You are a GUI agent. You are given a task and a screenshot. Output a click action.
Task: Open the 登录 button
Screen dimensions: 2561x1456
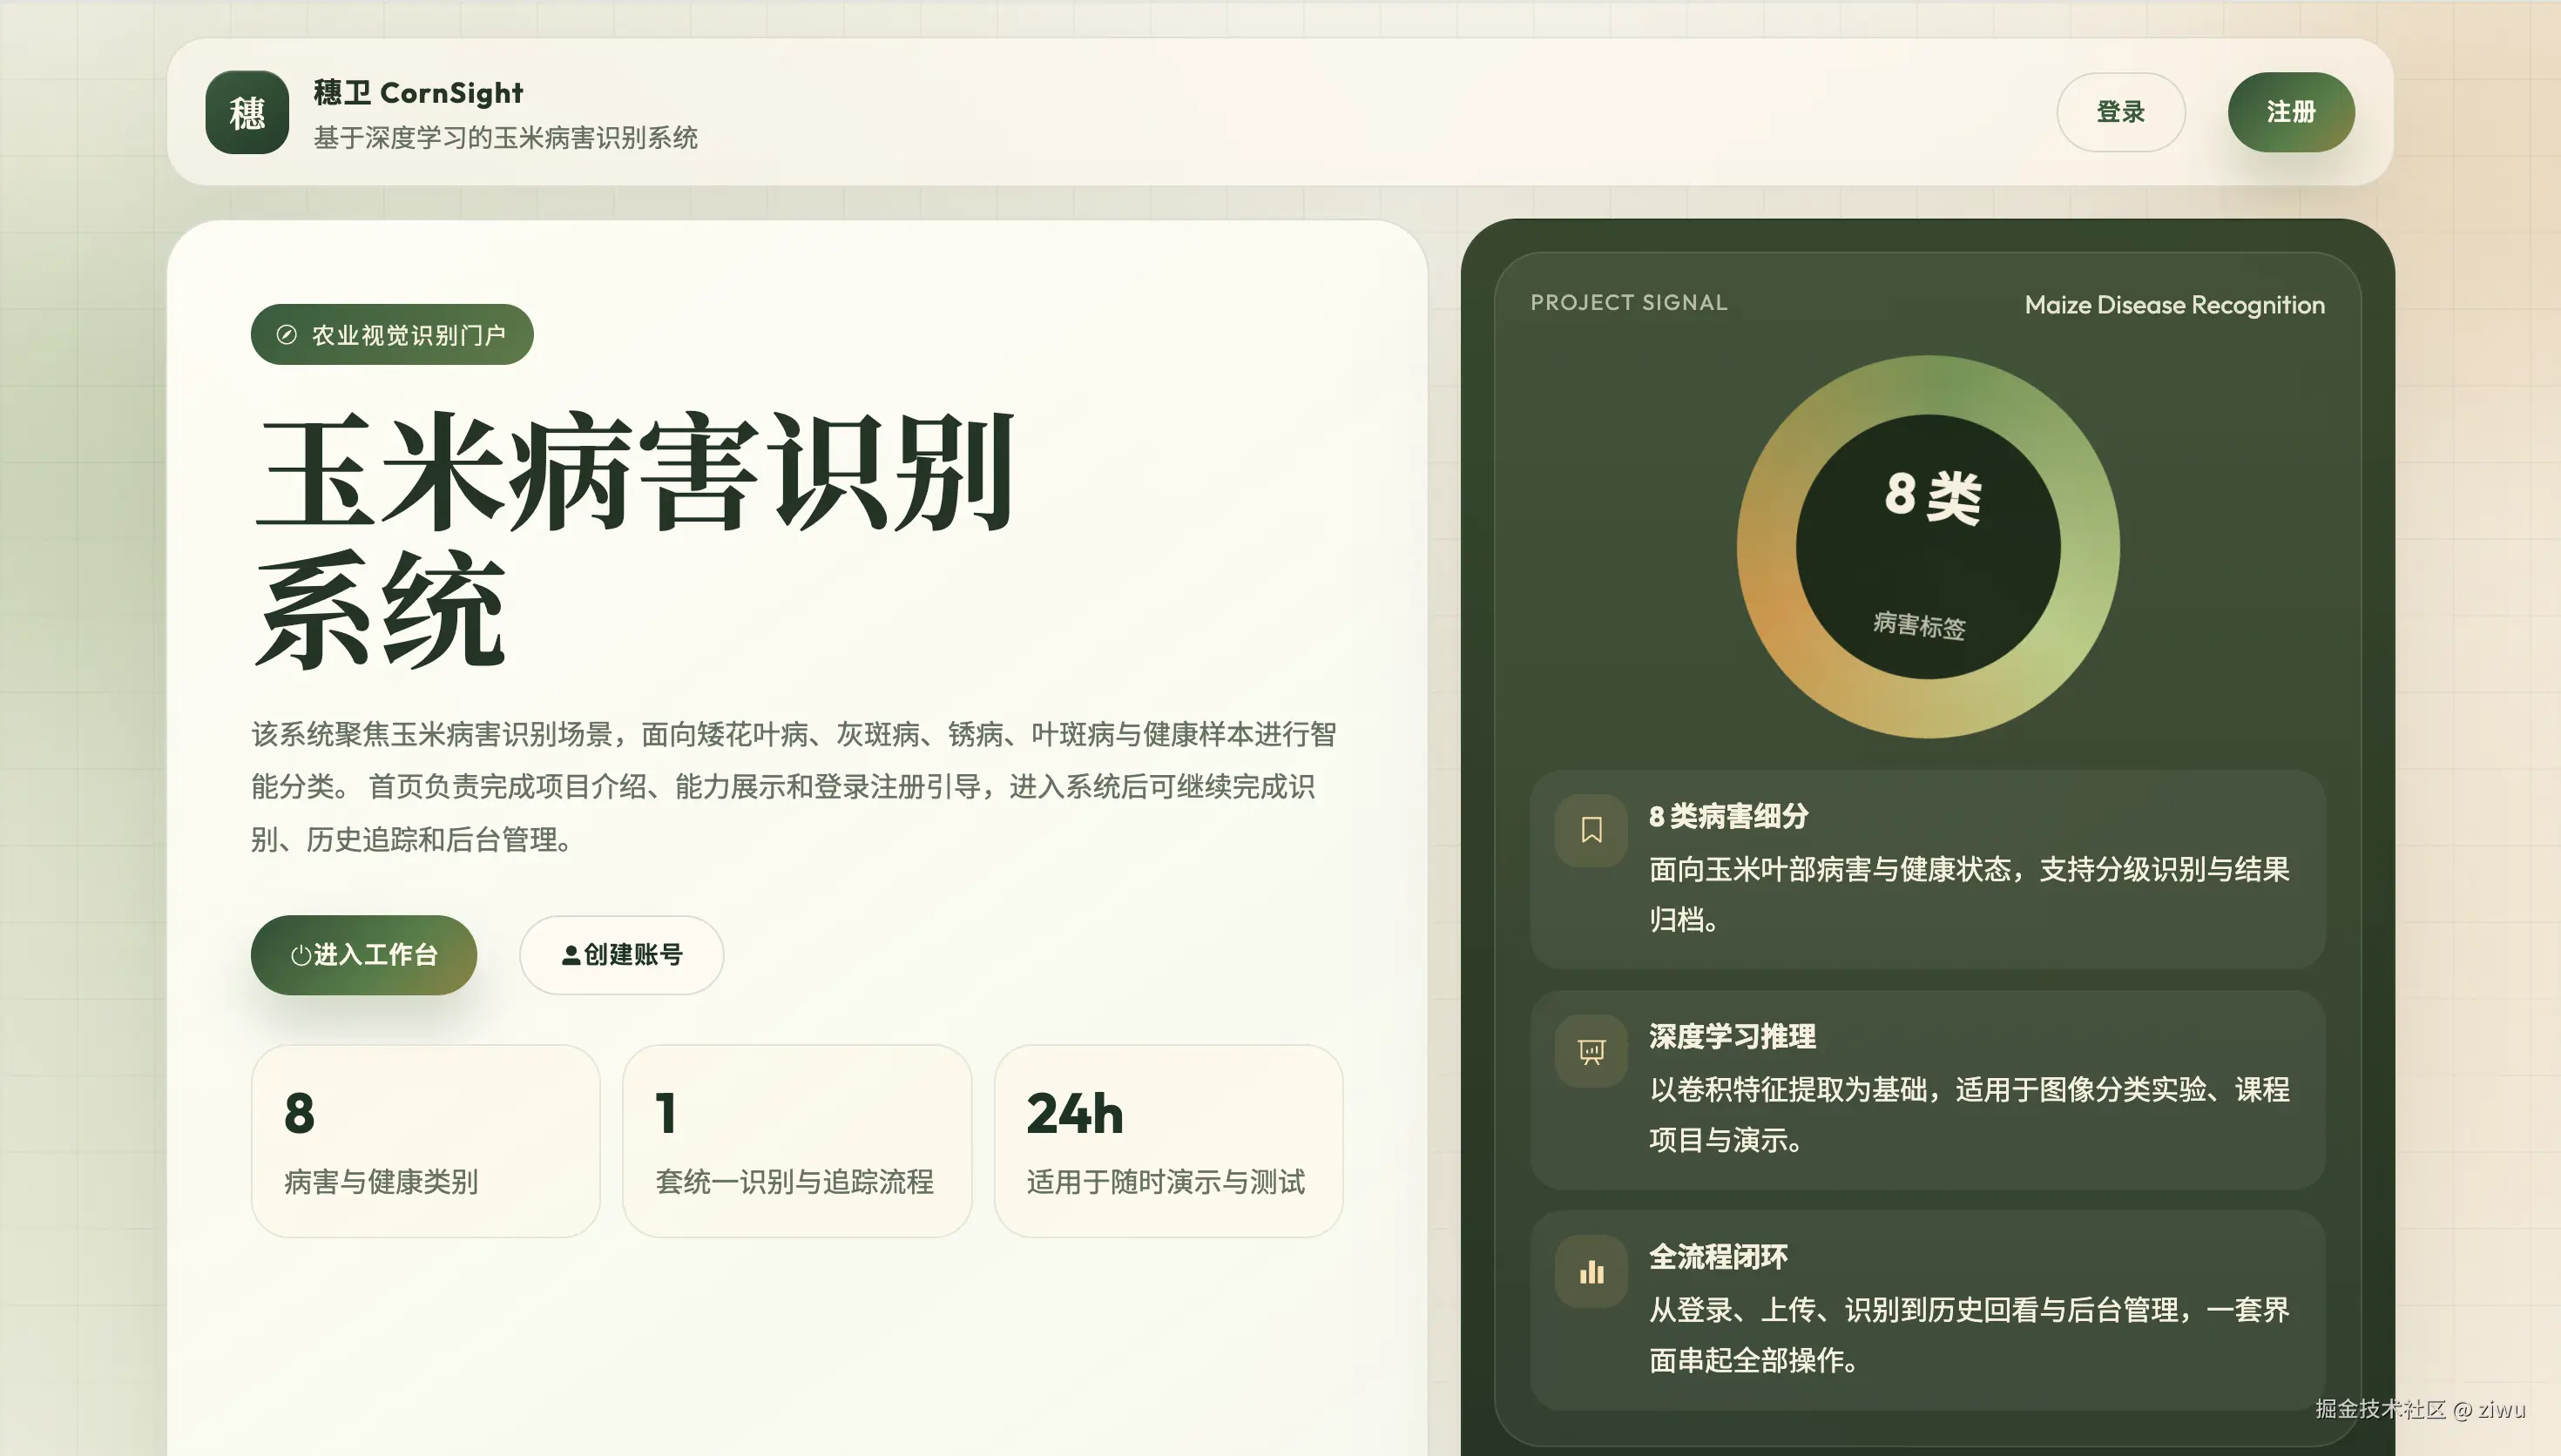(2122, 112)
